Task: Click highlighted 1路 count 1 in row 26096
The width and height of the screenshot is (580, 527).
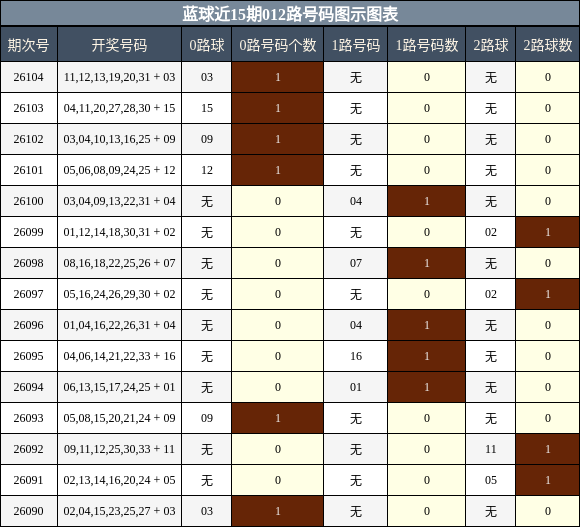Action: tap(427, 325)
